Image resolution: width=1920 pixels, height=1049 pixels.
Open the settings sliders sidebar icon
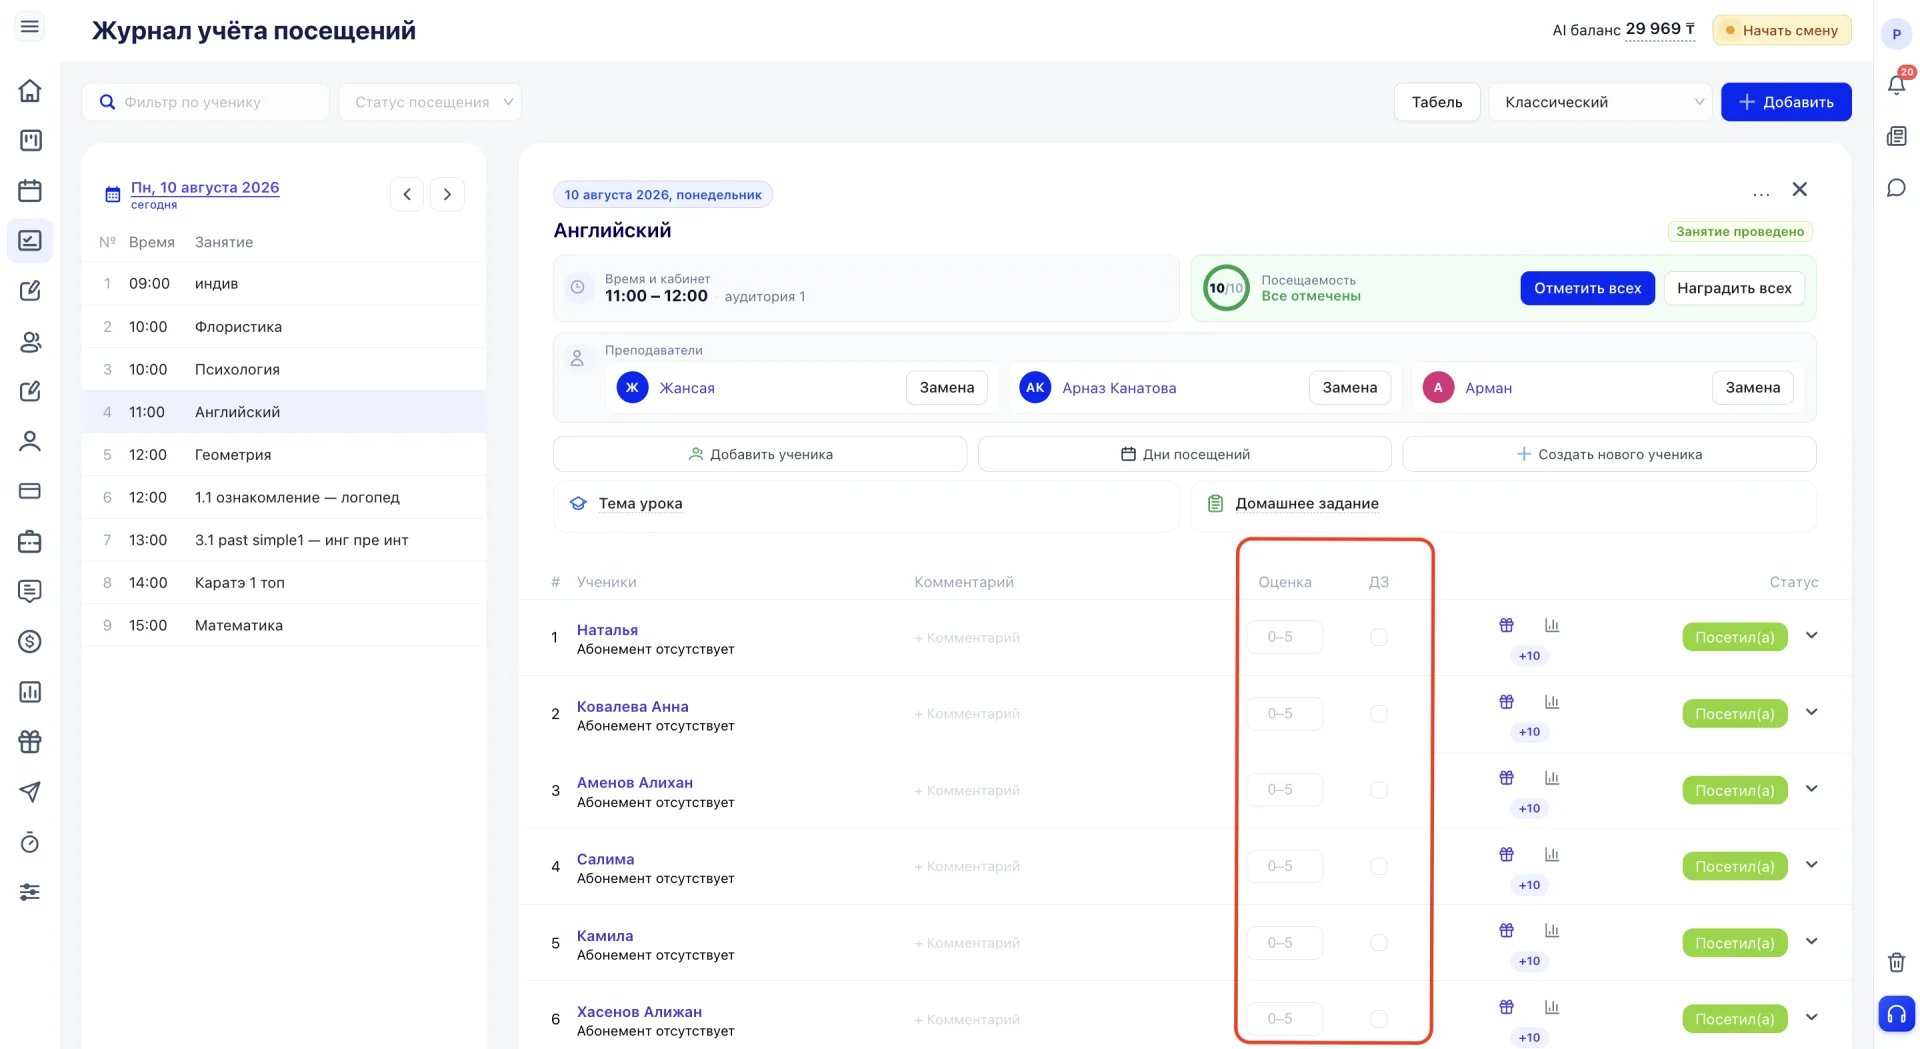[30, 892]
